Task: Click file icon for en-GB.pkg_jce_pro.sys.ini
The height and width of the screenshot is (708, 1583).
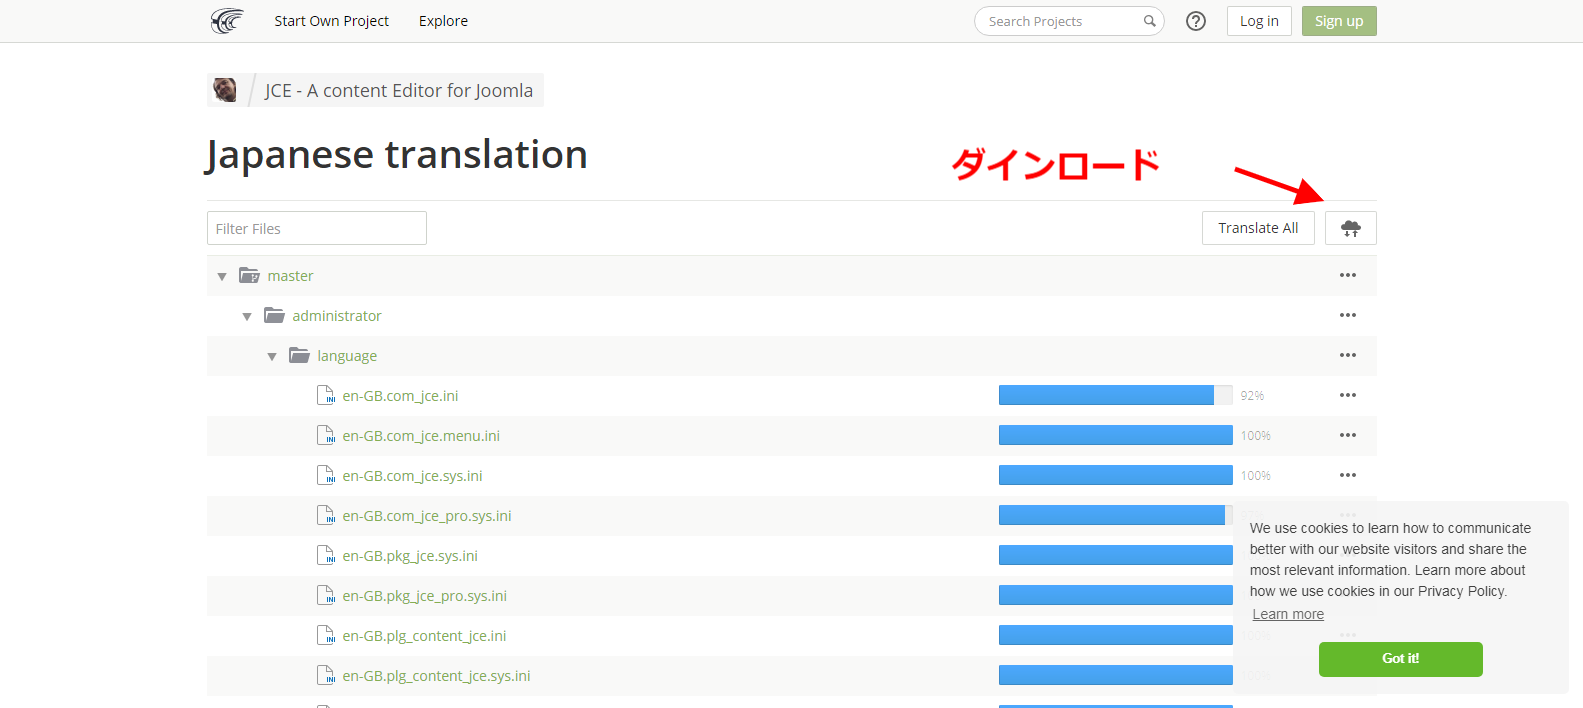Action: coord(326,595)
